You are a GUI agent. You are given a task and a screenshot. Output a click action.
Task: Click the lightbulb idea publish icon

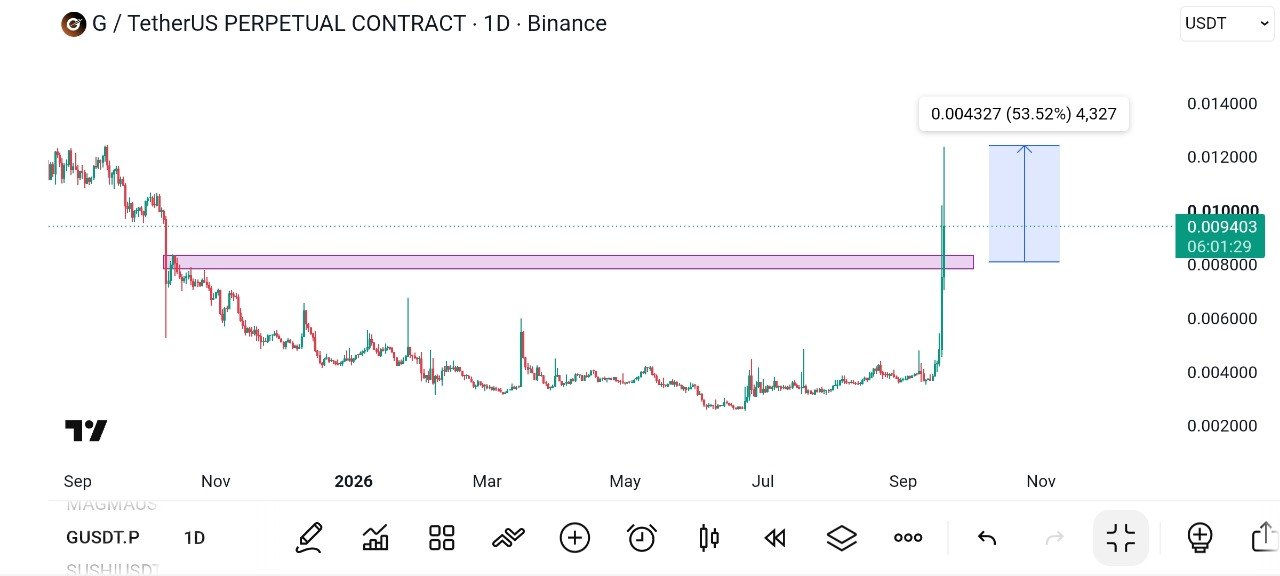(1200, 538)
